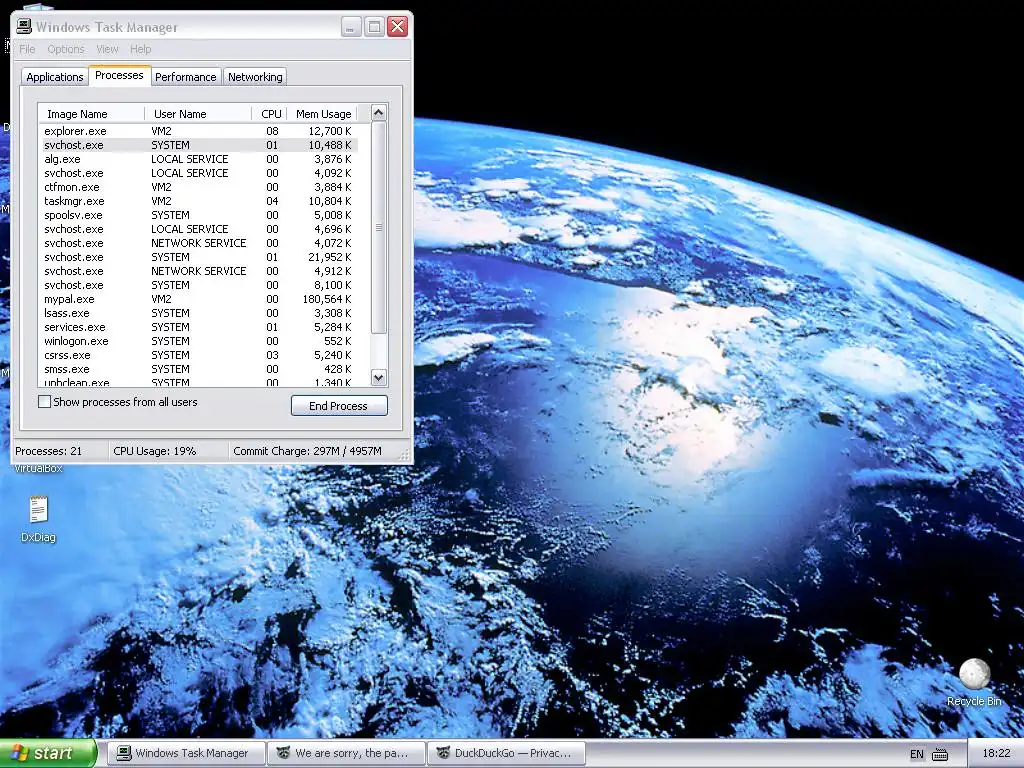This screenshot has height=768, width=1024.
Task: Open the Recycle Bin desktop icon
Action: (974, 675)
